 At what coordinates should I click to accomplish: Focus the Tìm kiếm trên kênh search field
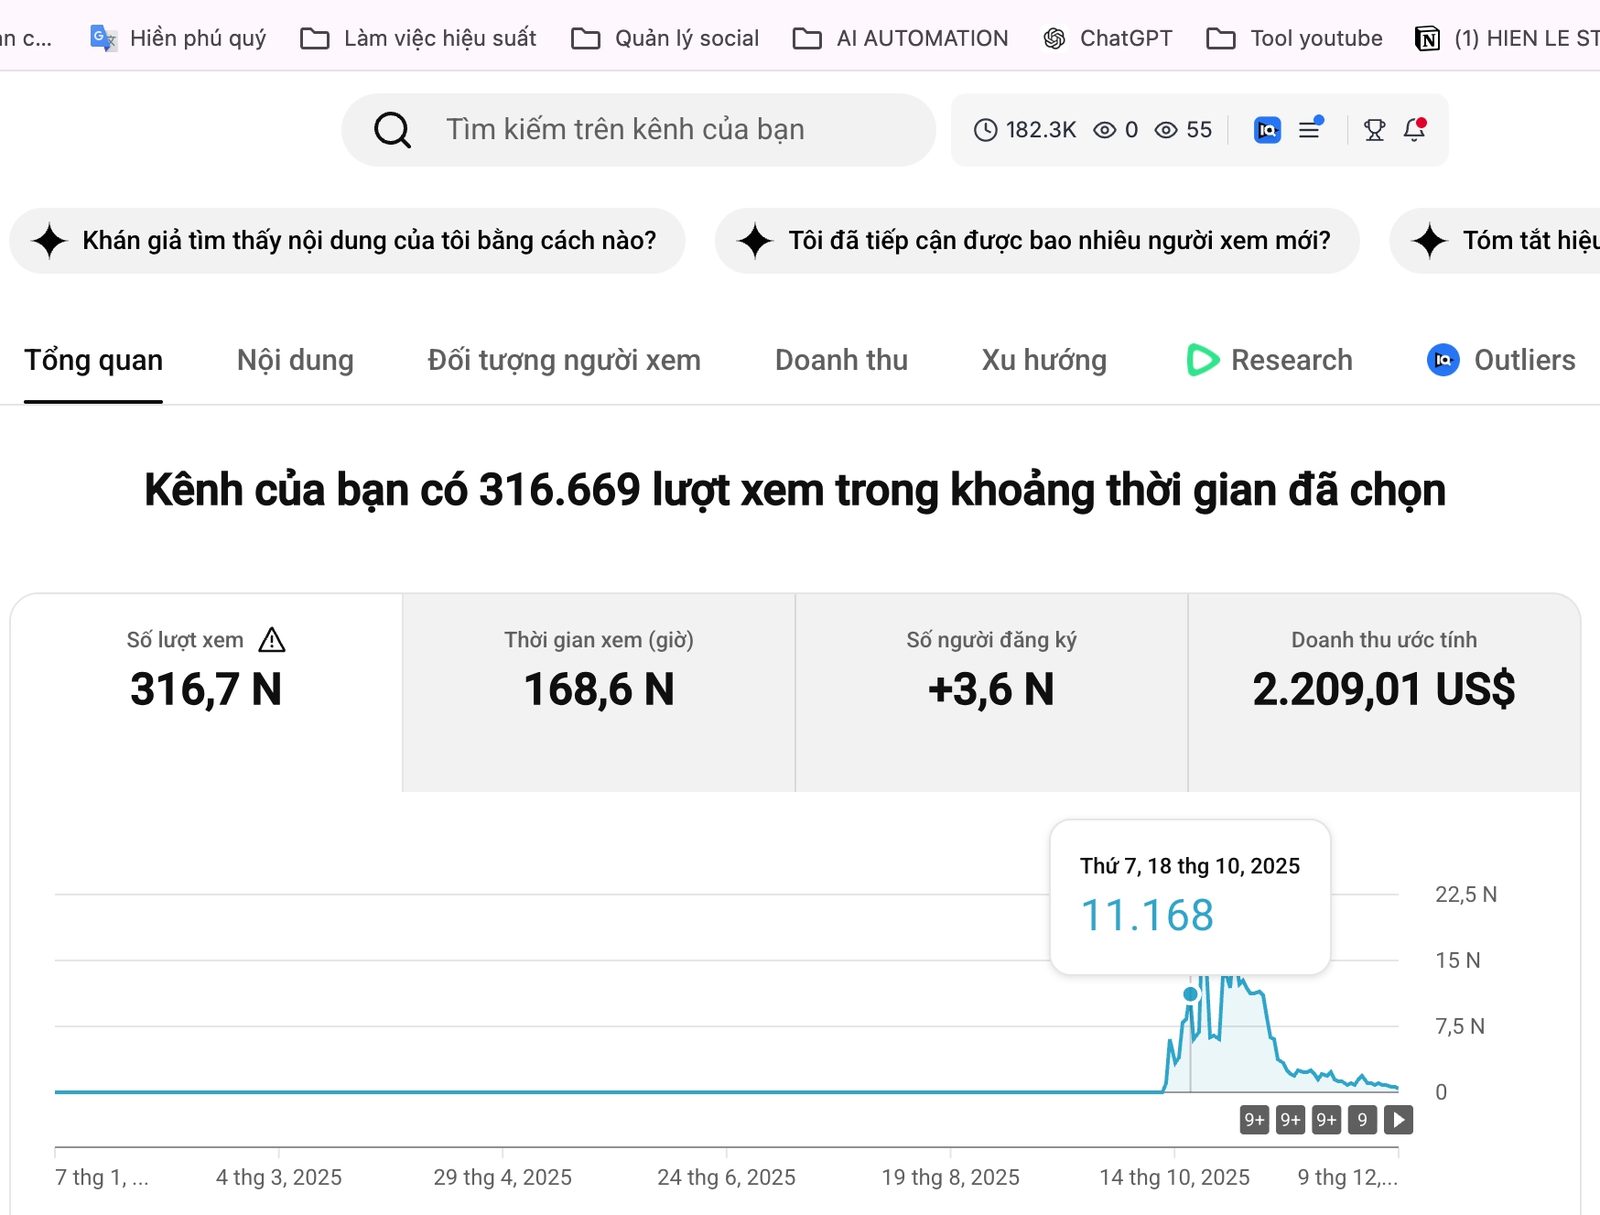639,130
